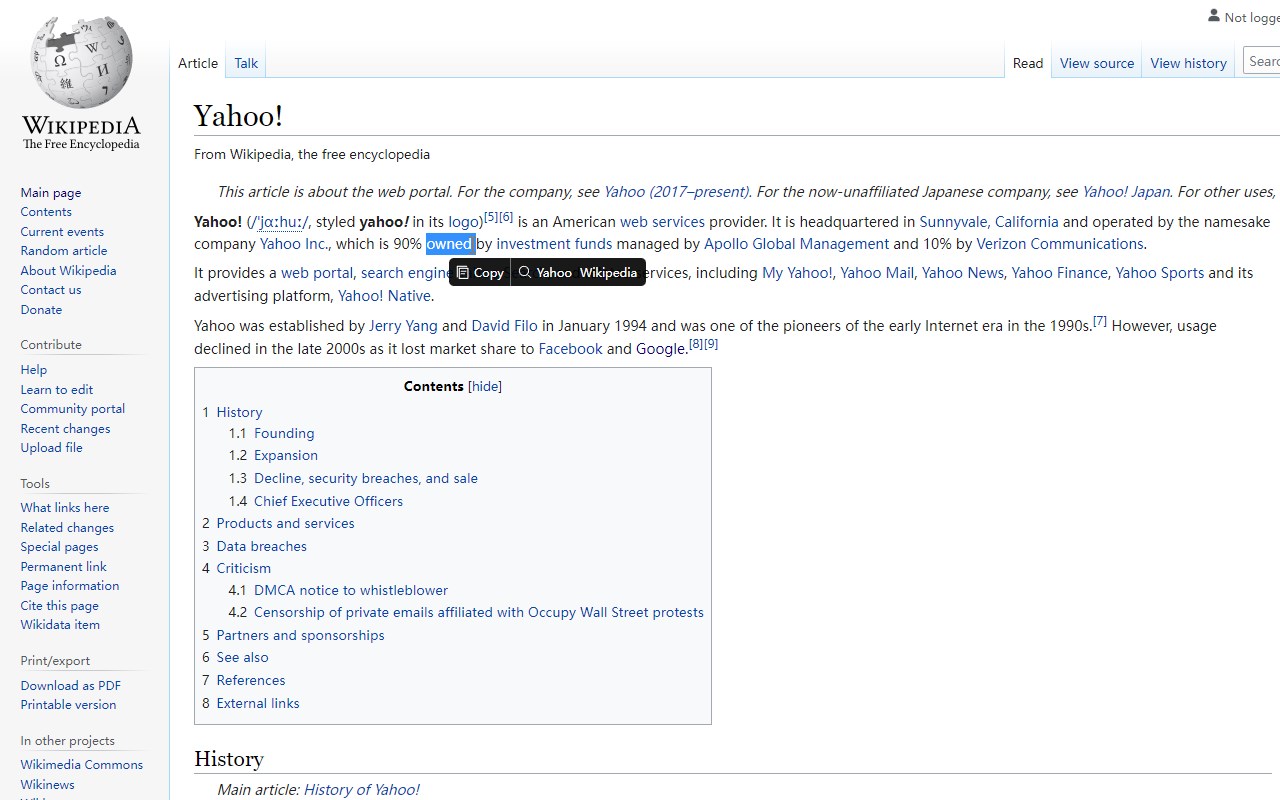This screenshot has height=800, width=1280.
Task: Jump to Founding section
Action: pos(284,433)
